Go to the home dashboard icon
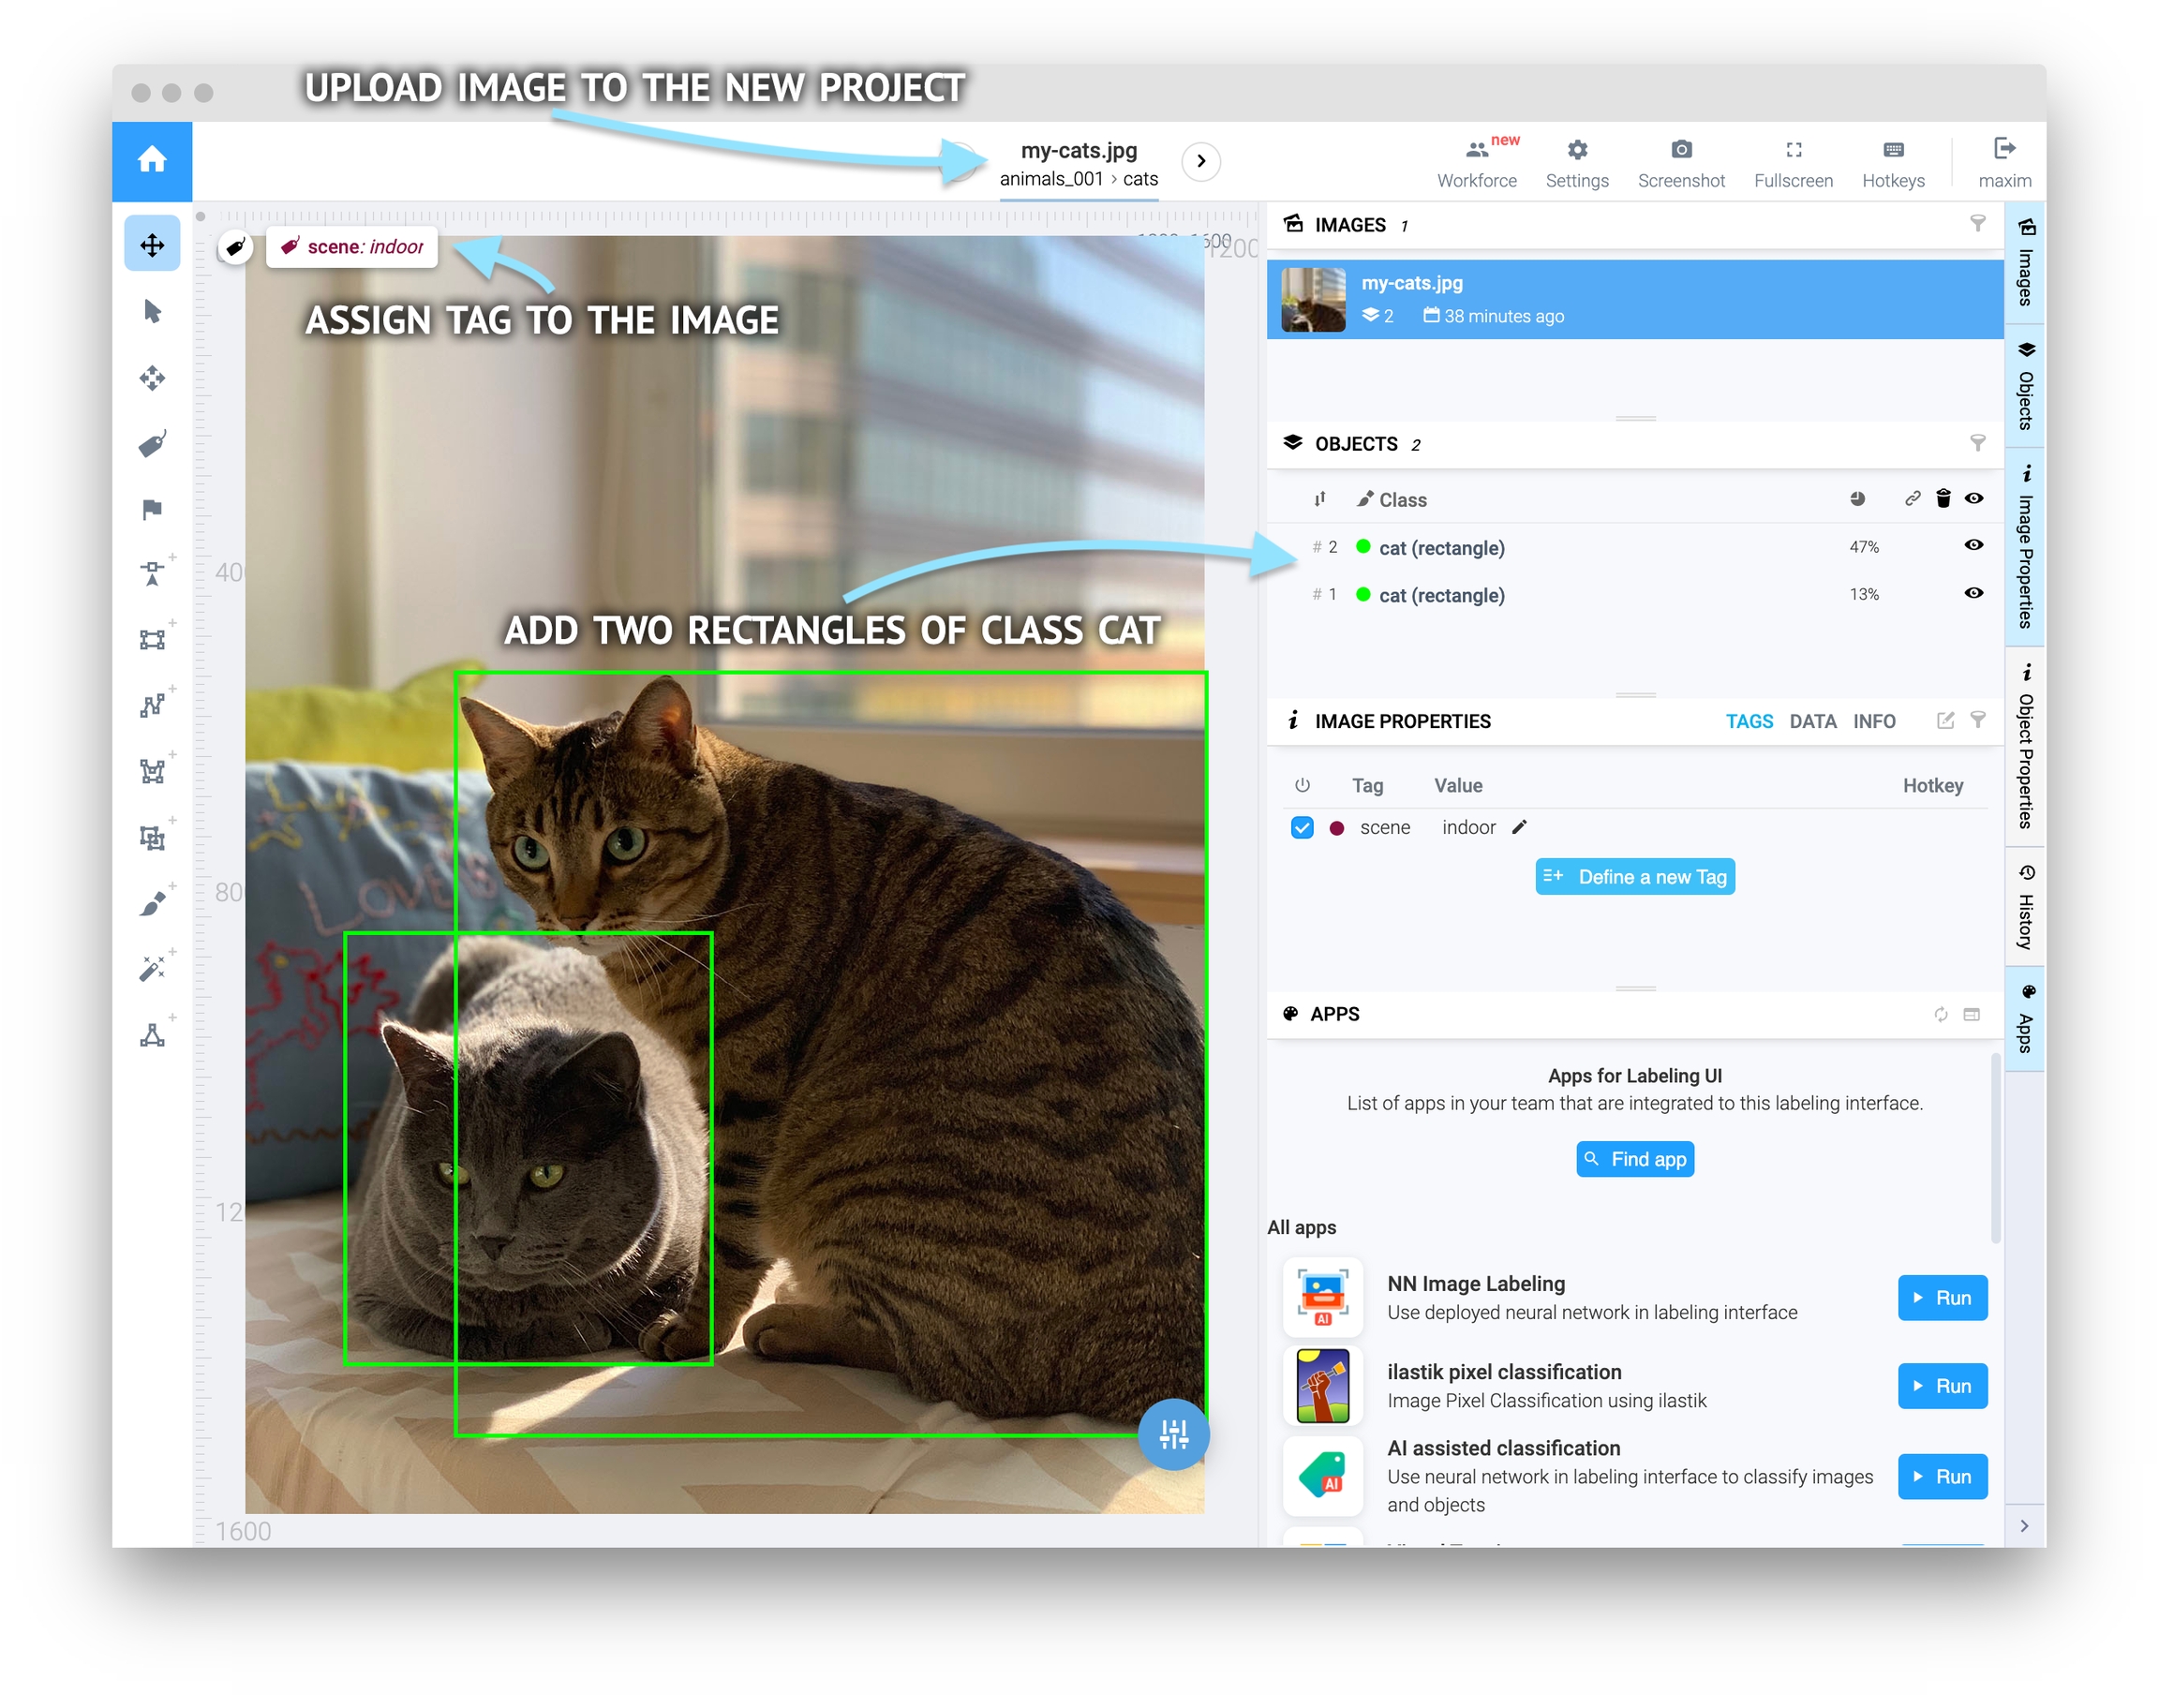Screen dimensions: 2159x1708 [152, 160]
